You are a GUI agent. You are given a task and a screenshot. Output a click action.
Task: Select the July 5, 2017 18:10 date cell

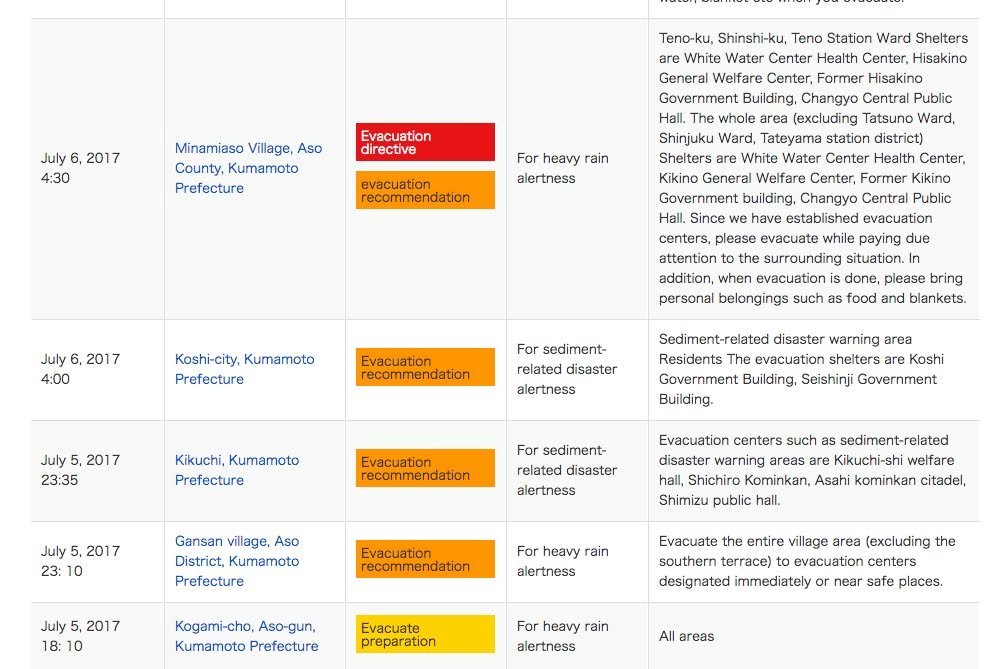80,636
